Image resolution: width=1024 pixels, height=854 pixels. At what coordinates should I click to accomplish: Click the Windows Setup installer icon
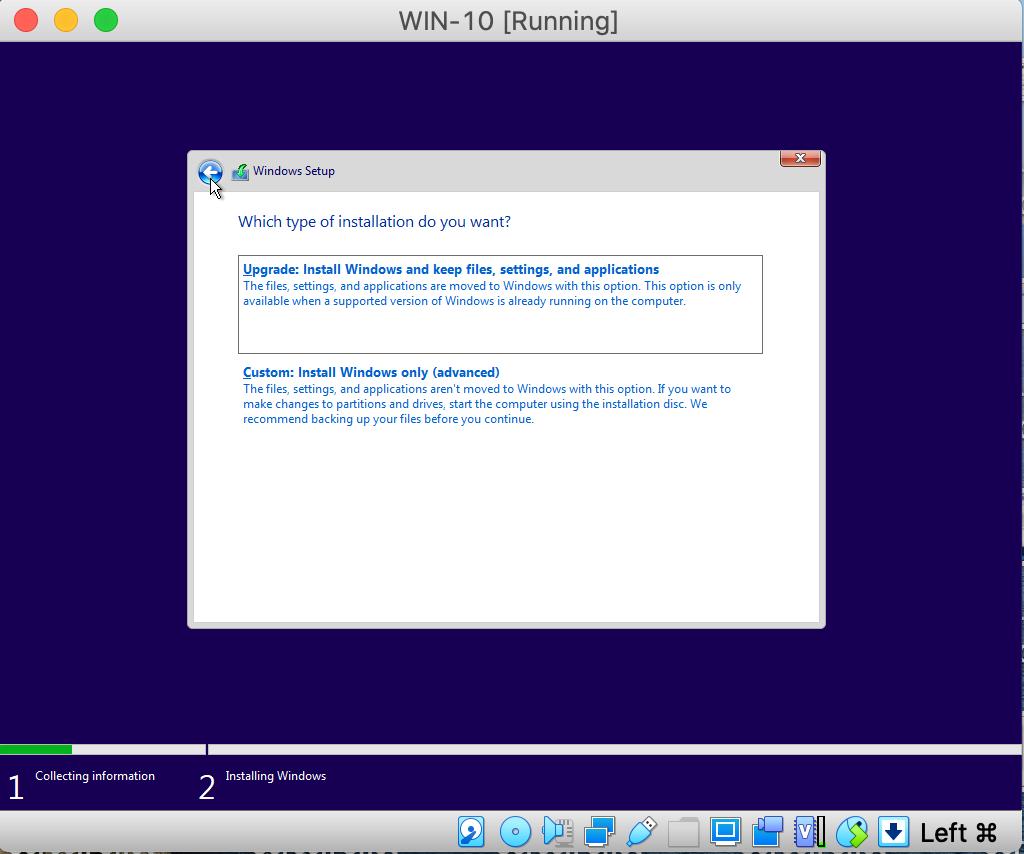(240, 172)
